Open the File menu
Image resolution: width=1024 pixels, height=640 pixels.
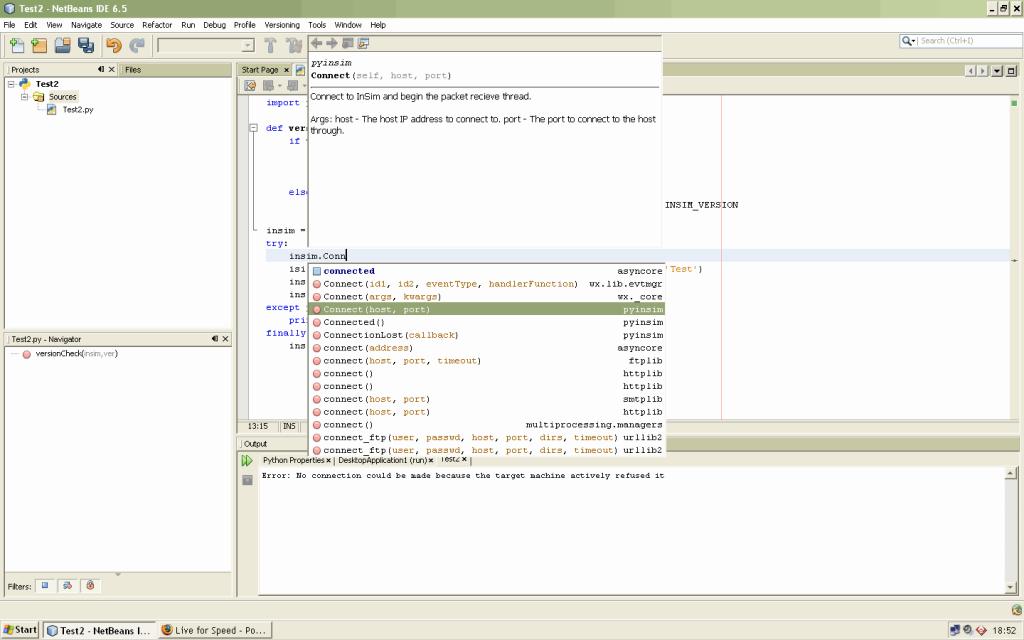click(x=9, y=25)
